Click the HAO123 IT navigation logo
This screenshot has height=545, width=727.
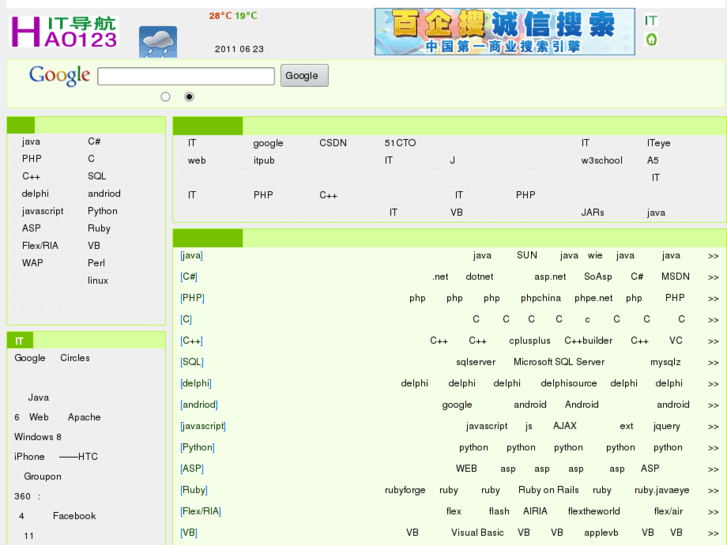point(64,32)
